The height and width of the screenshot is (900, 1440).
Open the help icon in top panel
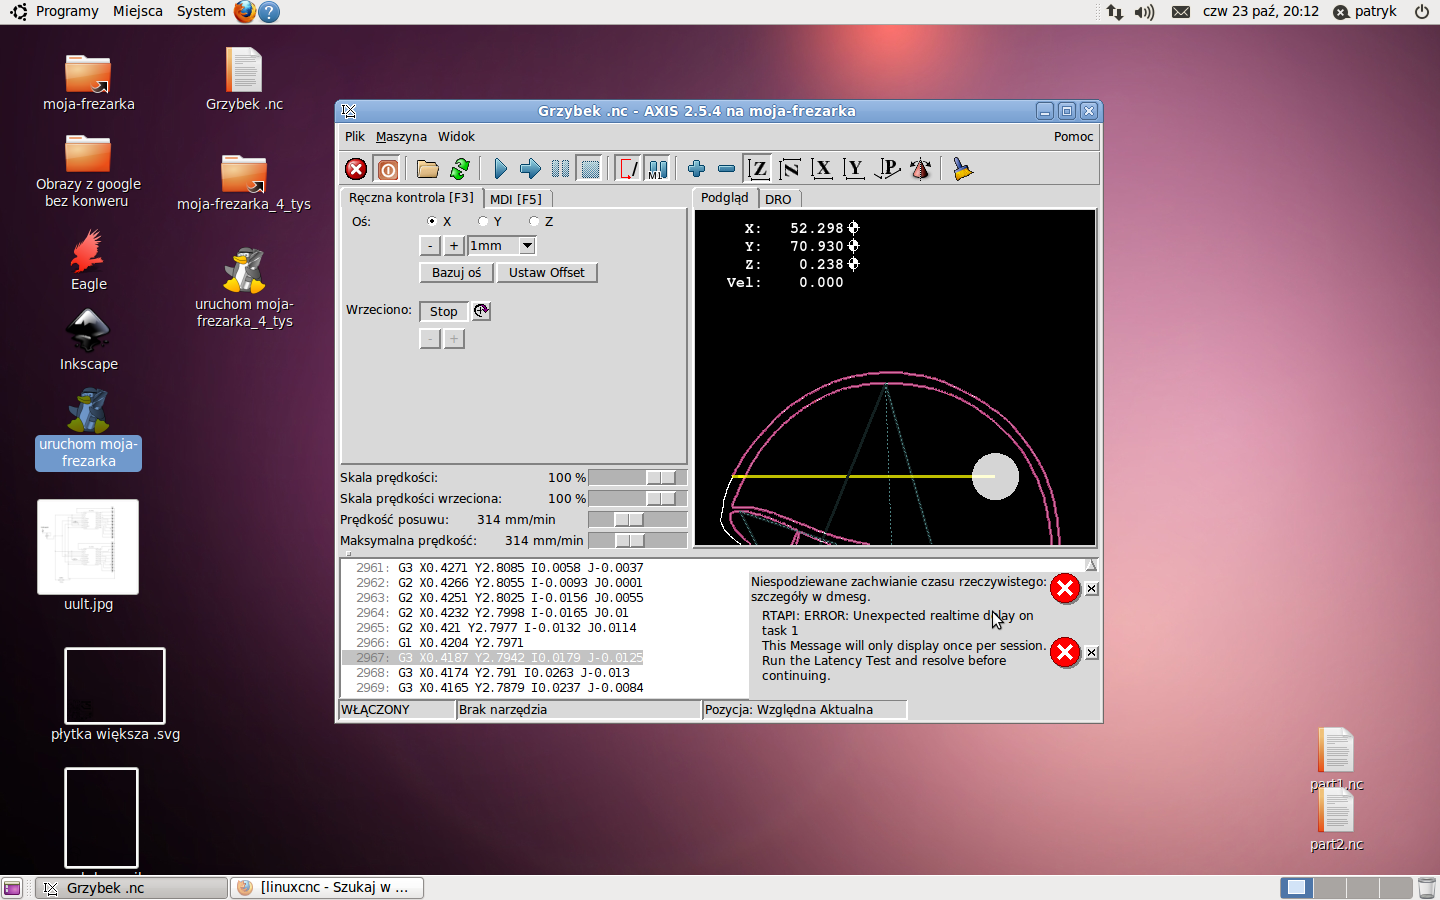pyautogui.click(x=269, y=12)
